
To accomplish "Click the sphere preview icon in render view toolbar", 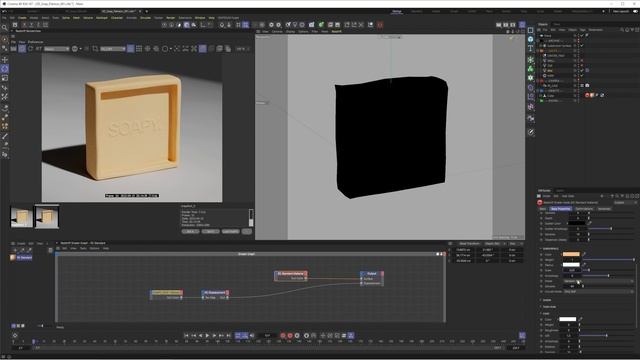I will point(75,49).
